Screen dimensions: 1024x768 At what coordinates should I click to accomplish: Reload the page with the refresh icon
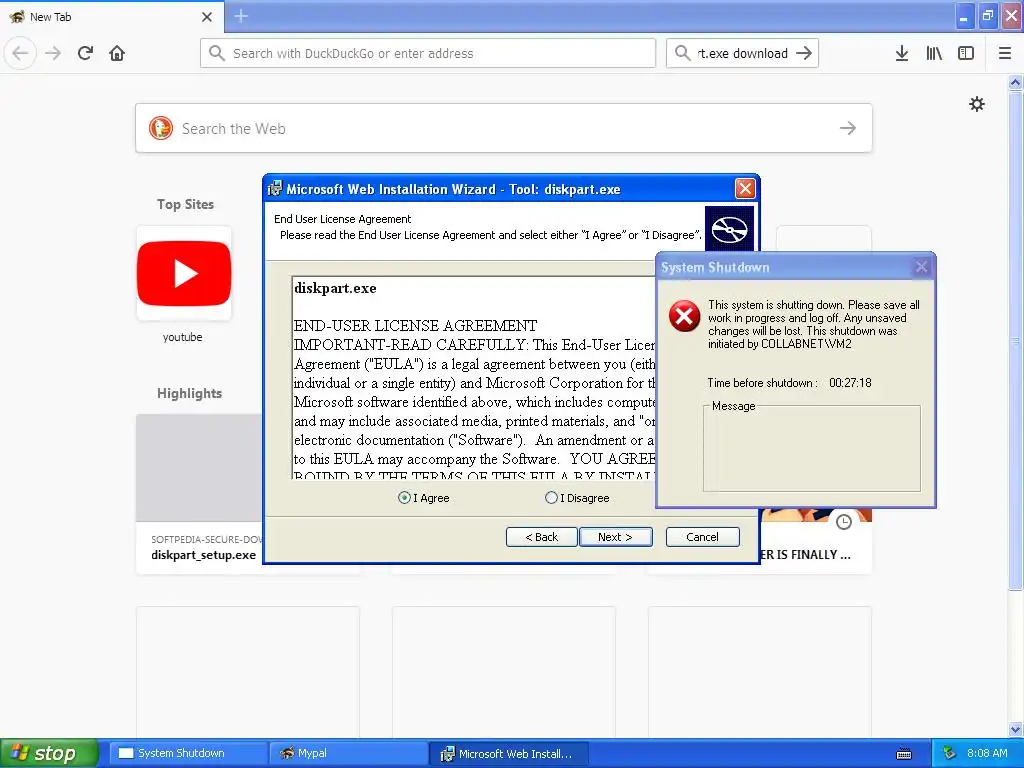[x=86, y=54]
